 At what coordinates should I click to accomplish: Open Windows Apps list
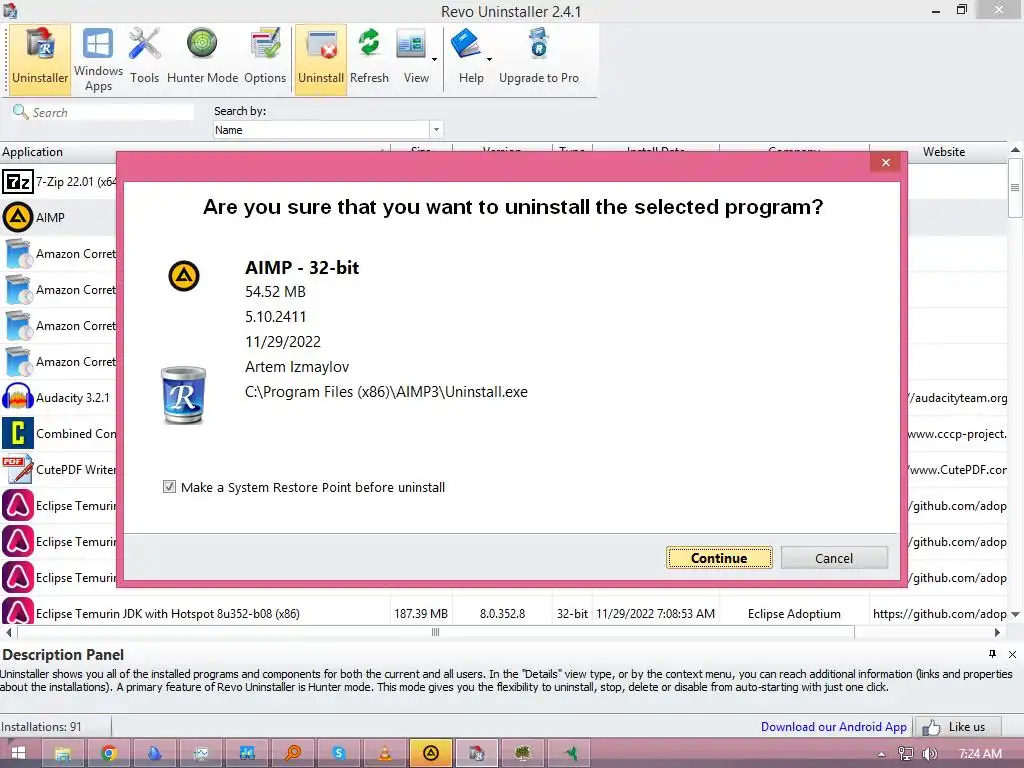coord(98,59)
